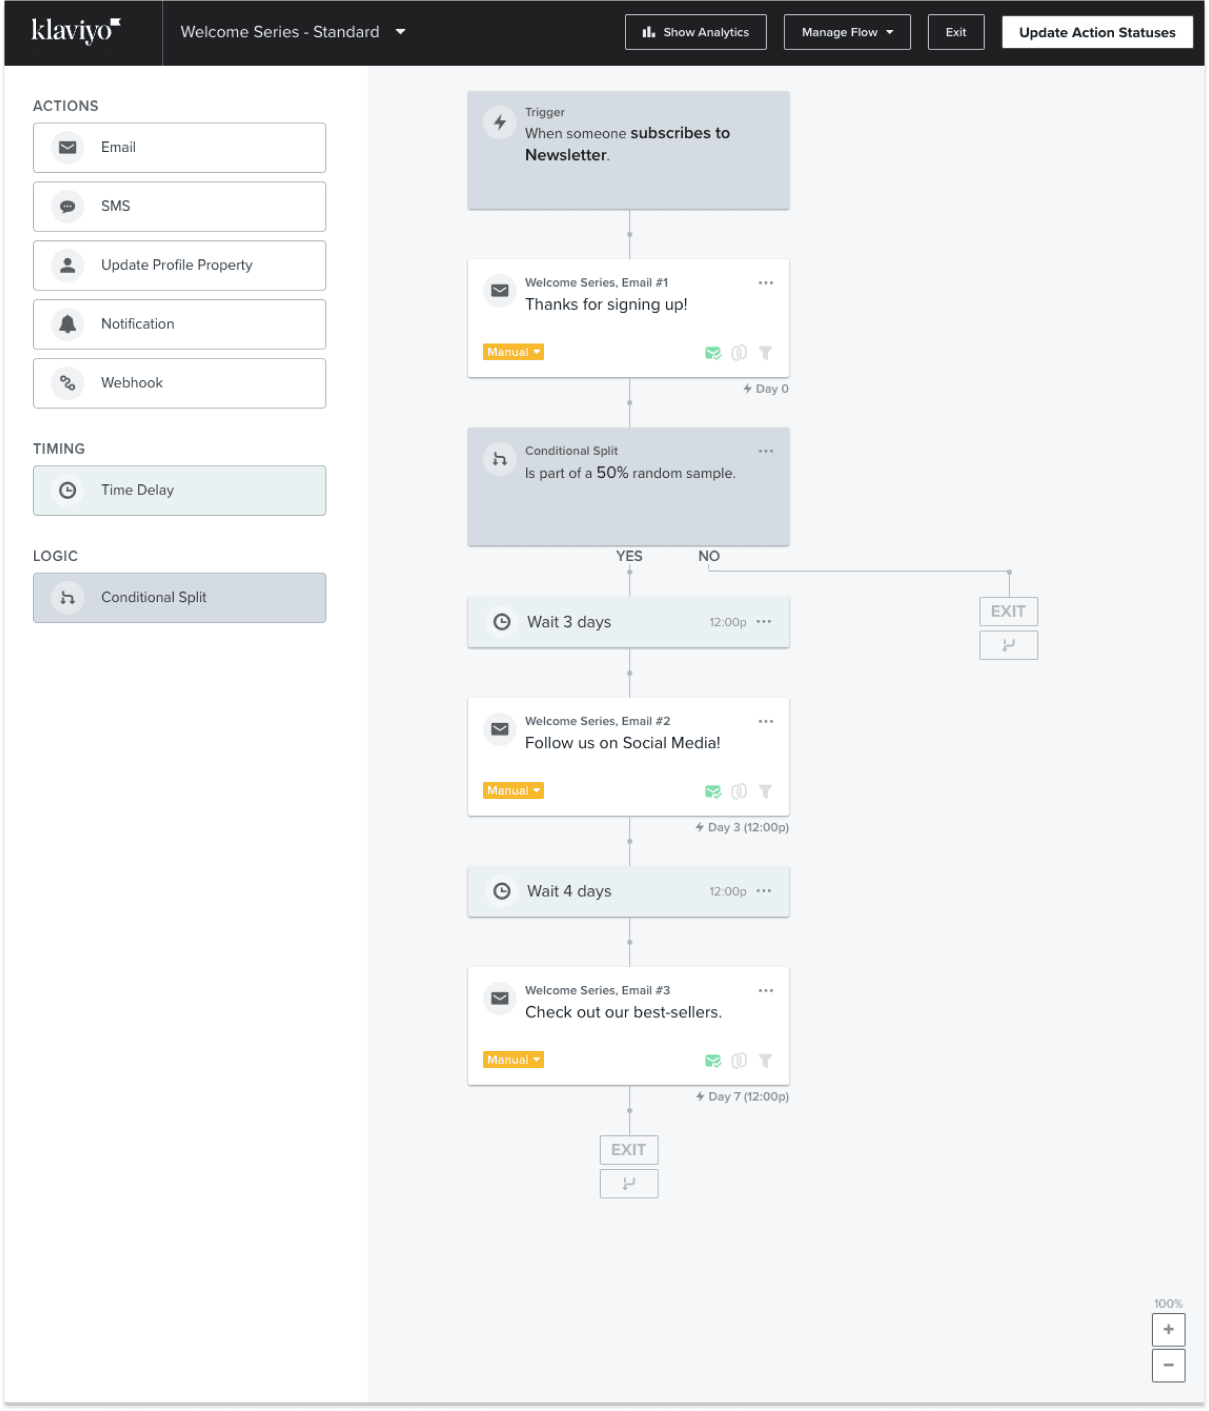
Task: Open the Wait 3 days ellipsis menu
Action: point(763,621)
